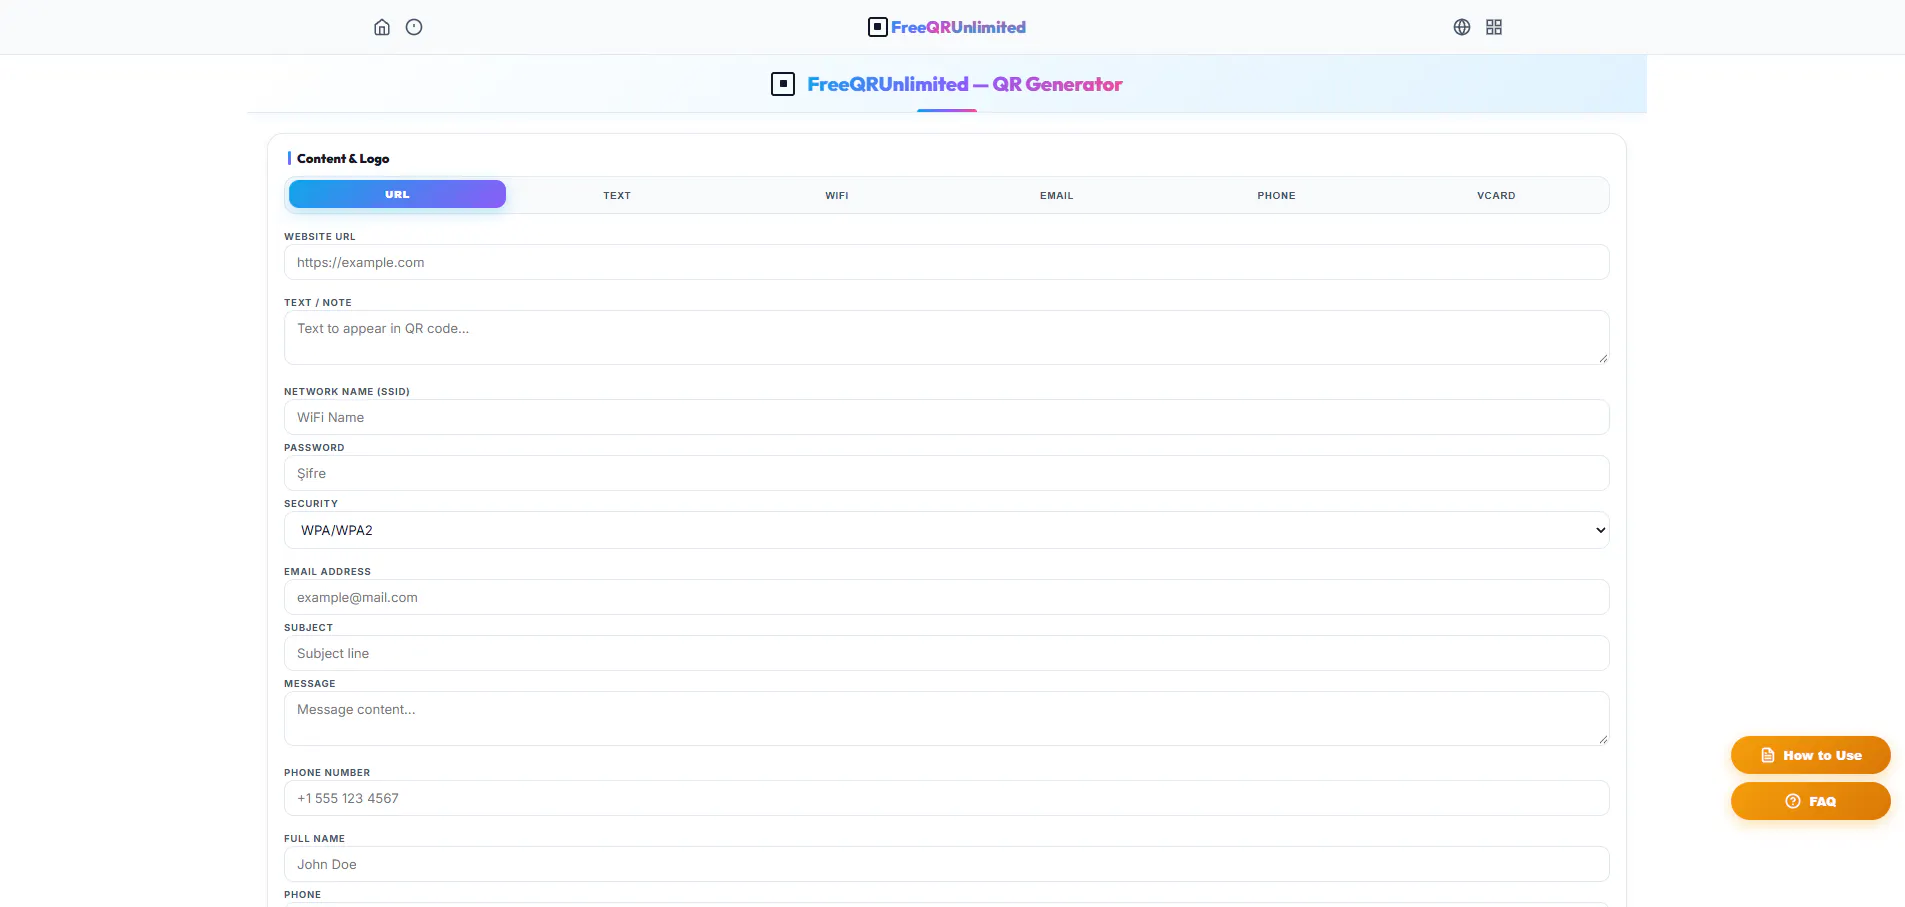Open the Security WPA/WPA2 dropdown
Screen dimensions: 1905x907
947,530
